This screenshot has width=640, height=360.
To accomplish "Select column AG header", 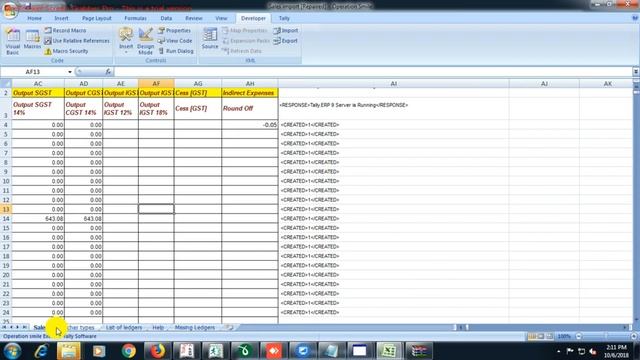I will (198, 84).
